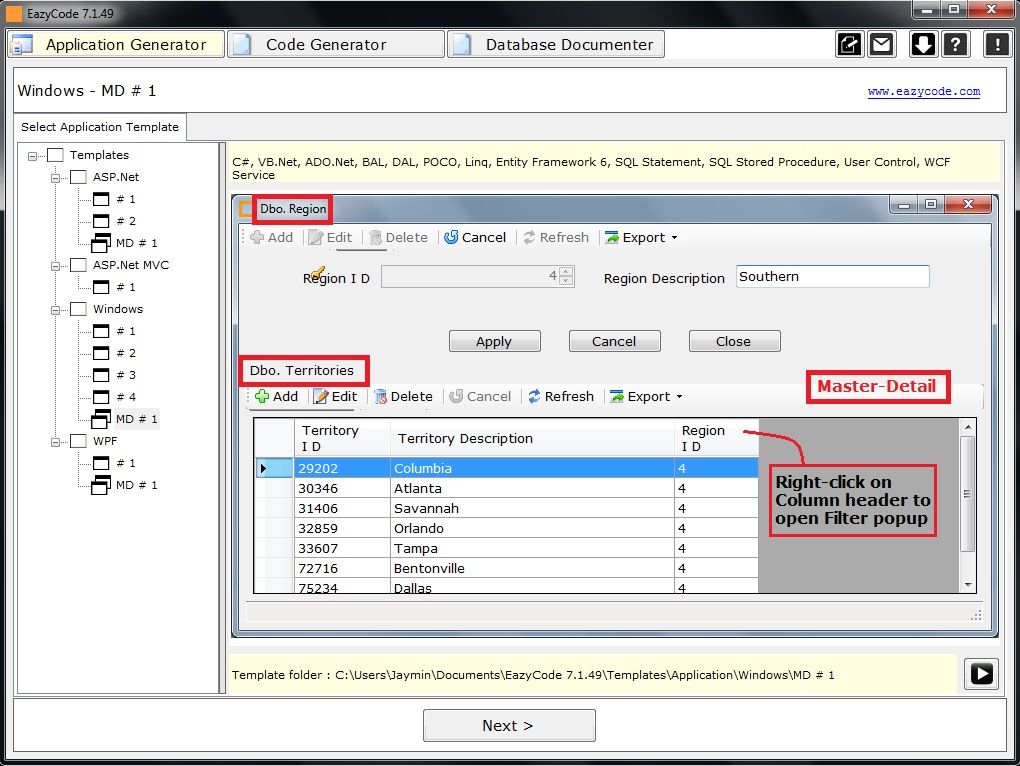
Task: Switch to the Code Generator tab
Action: 335,45
